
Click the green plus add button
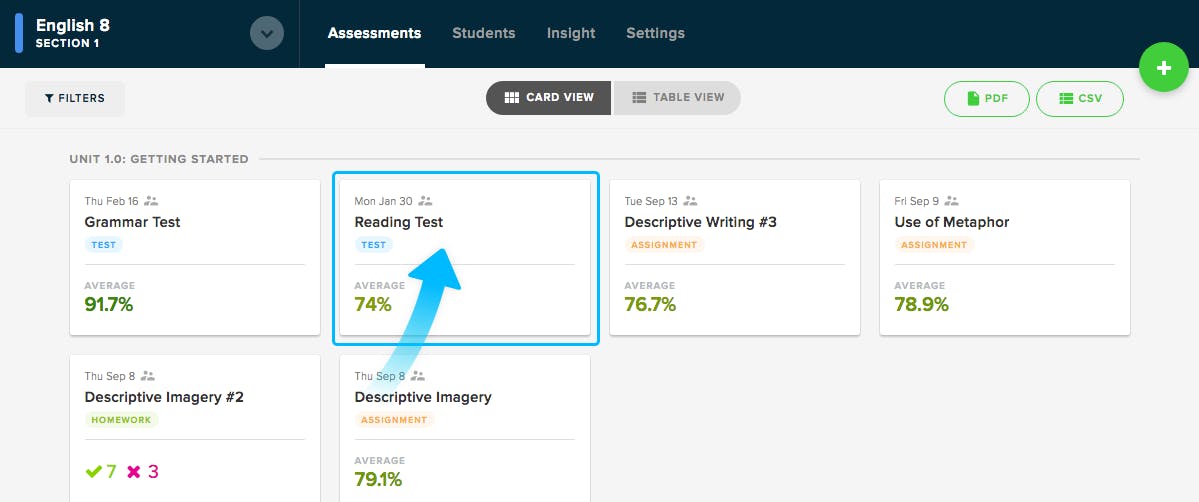[1163, 68]
